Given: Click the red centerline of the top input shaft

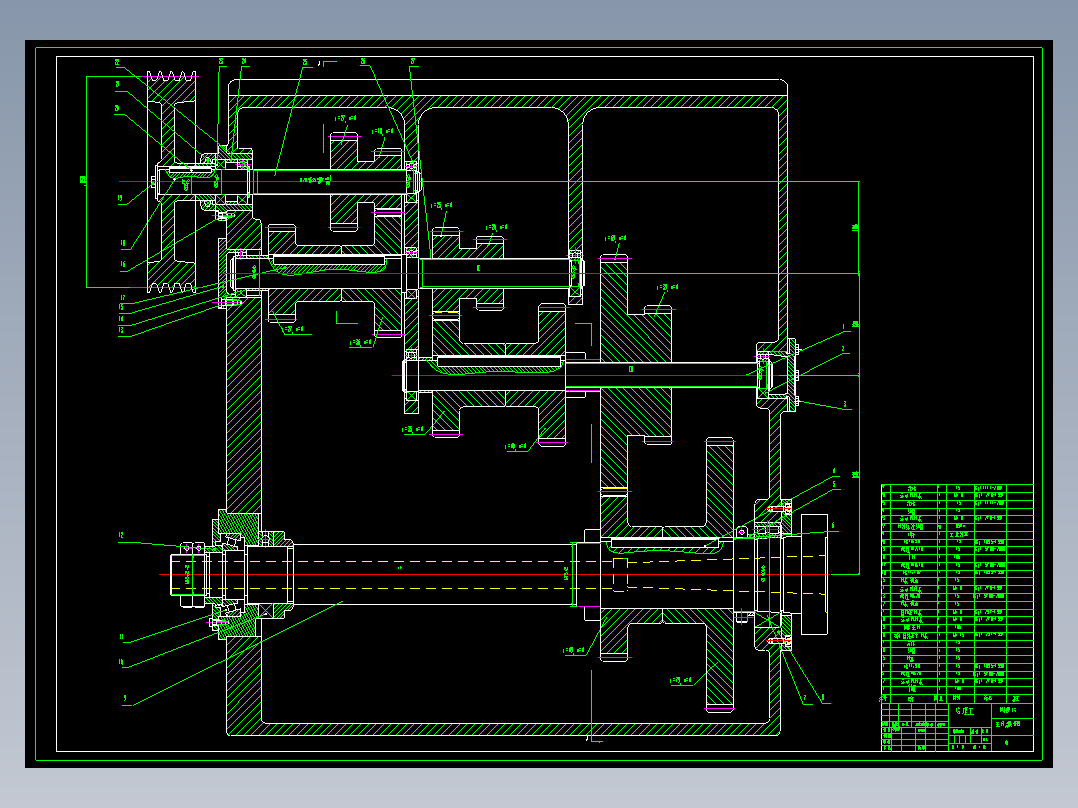Looking at the screenshot, I should pos(268,182).
